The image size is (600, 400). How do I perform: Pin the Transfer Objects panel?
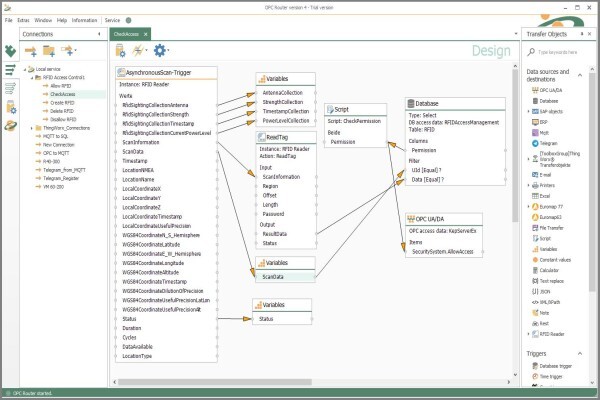582,34
